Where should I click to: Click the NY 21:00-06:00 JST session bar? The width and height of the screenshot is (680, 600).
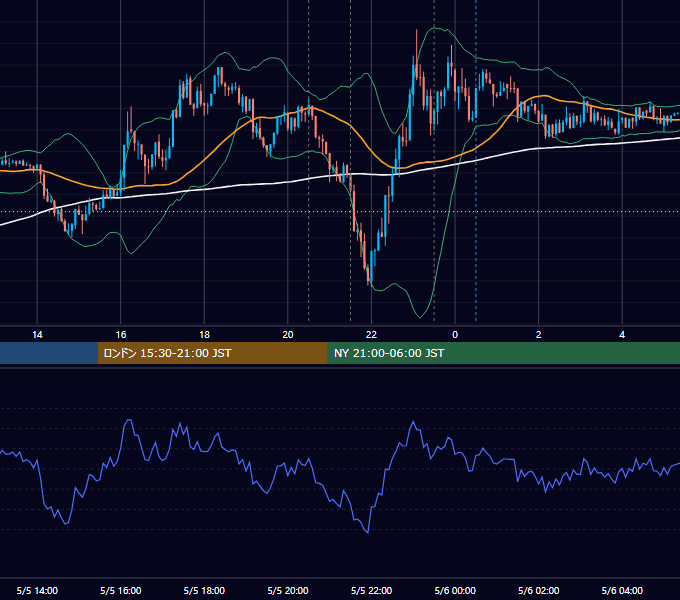[x=503, y=353]
